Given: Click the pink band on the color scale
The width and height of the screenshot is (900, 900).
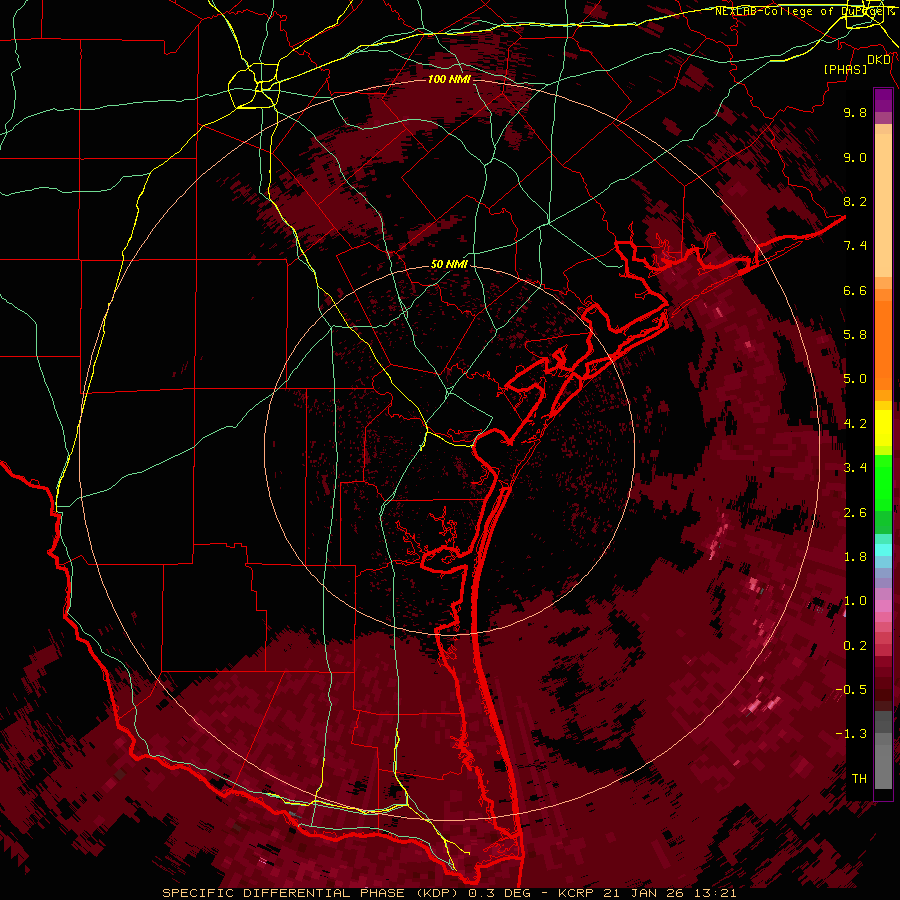Looking at the screenshot, I should (883, 606).
